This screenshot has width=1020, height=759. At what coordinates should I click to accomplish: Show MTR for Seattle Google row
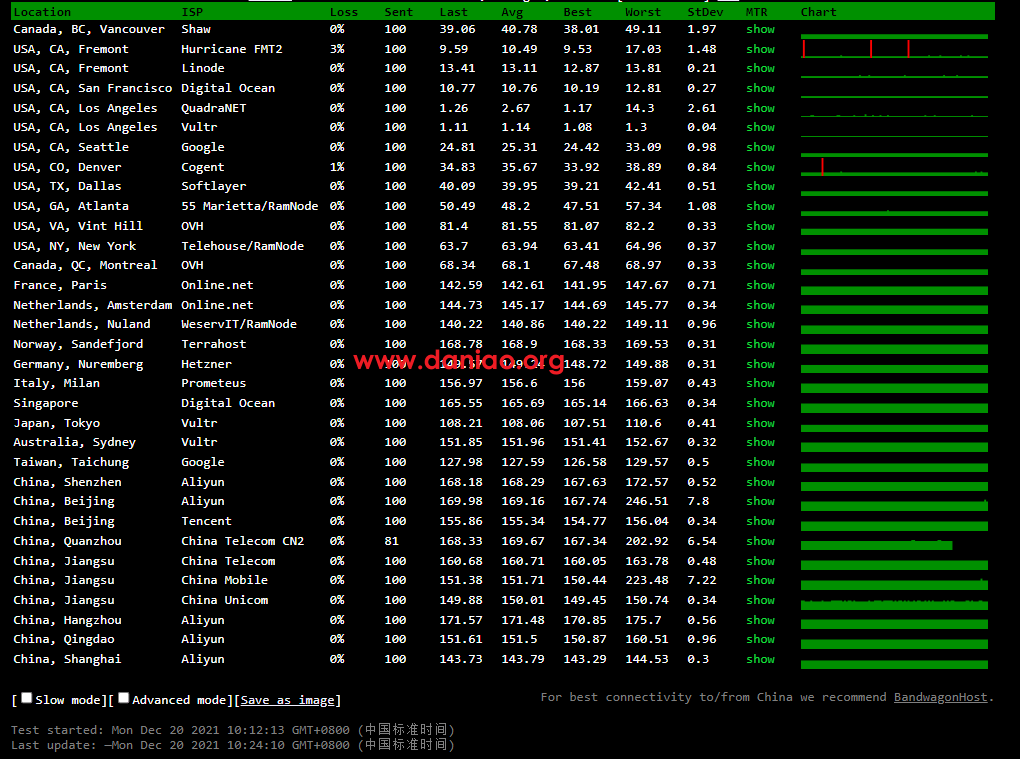(x=760, y=148)
